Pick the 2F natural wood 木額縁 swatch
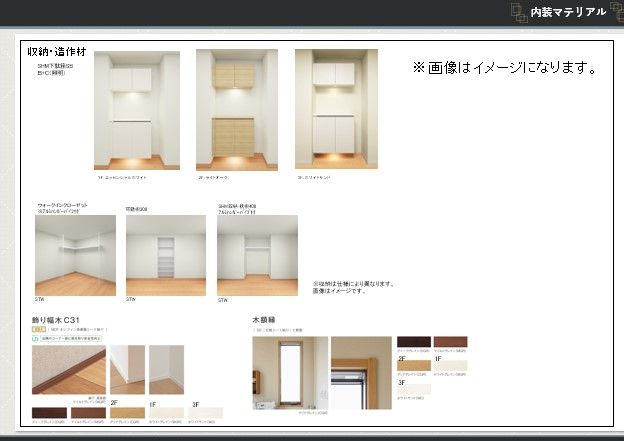Screen dimensions: 624x441 (414, 366)
